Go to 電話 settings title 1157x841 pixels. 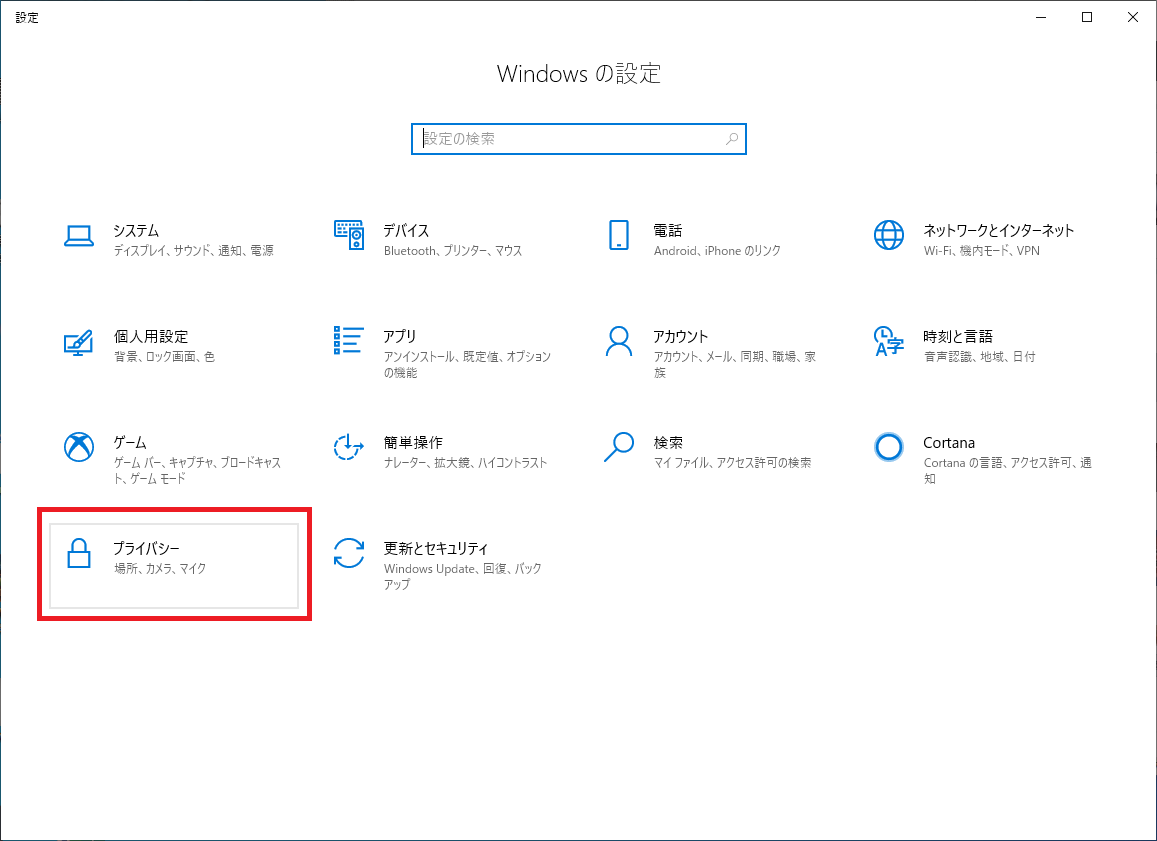pyautogui.click(x=668, y=230)
